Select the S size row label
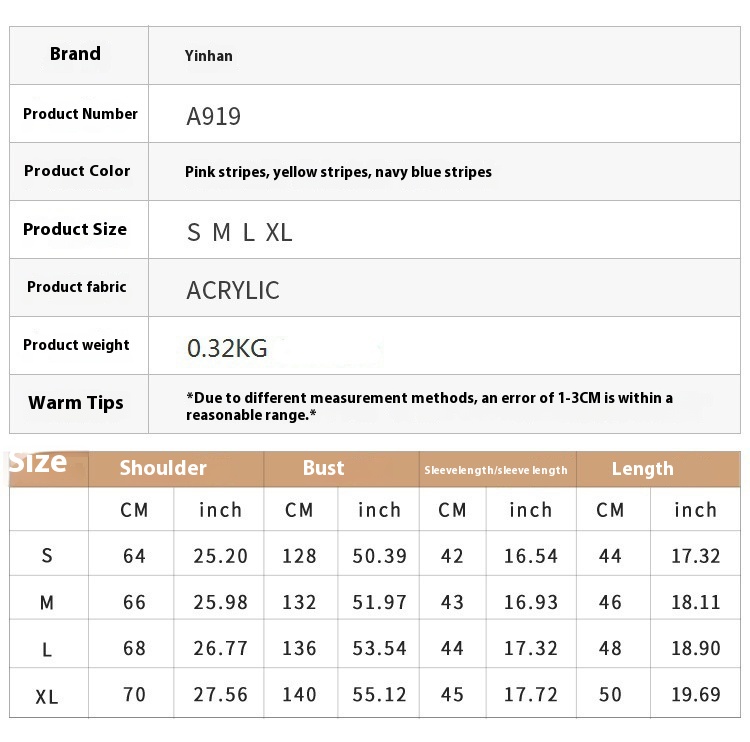The width and height of the screenshot is (750, 742). coord(47,556)
